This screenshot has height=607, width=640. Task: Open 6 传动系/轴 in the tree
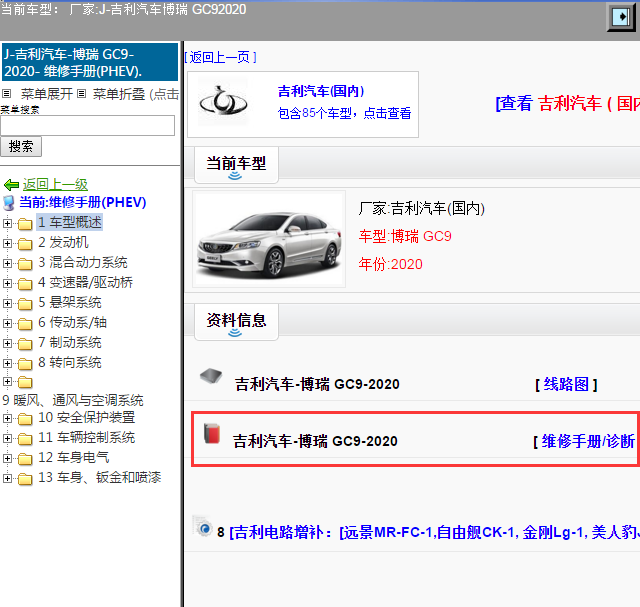(x=72, y=322)
